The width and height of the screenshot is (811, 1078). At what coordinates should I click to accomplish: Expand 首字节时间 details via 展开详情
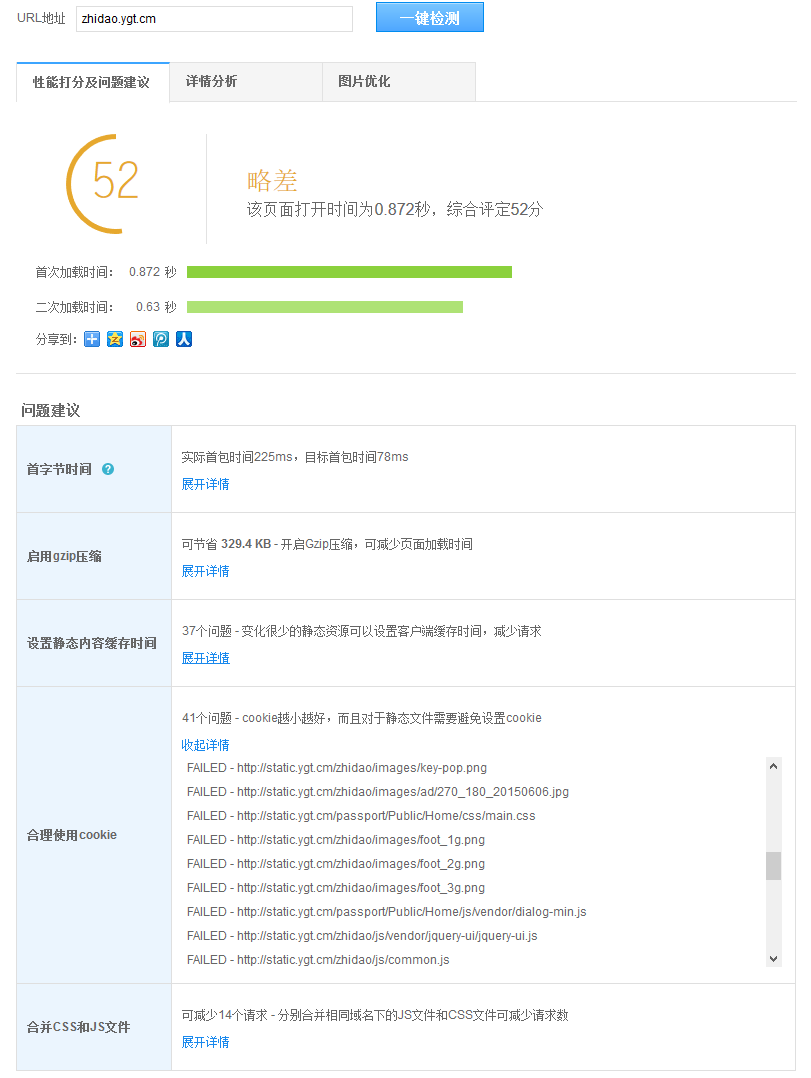pyautogui.click(x=205, y=484)
